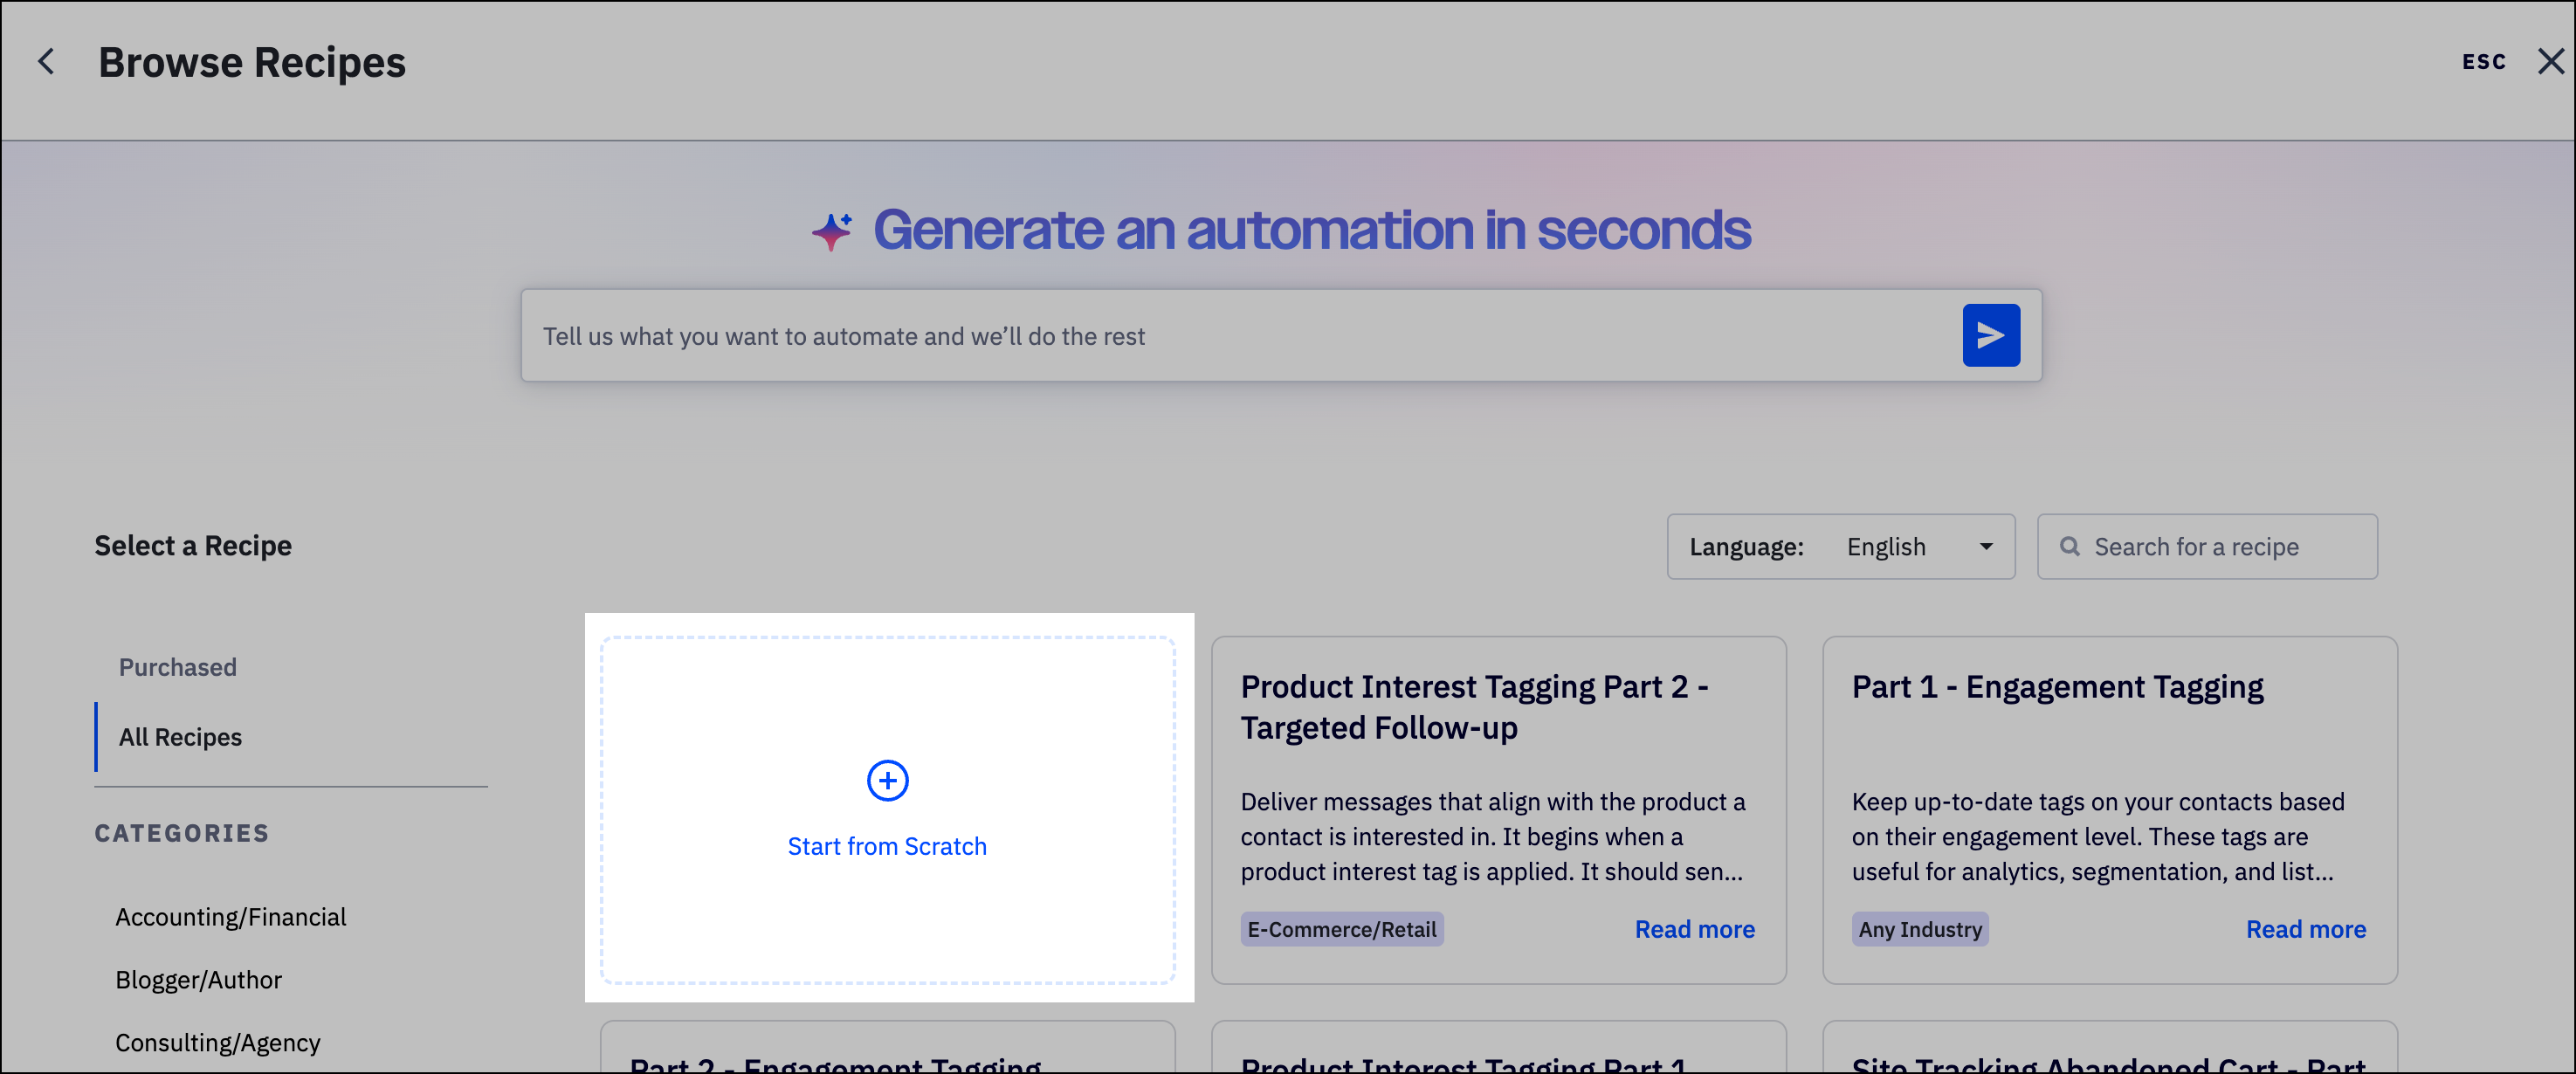Click the AI sparkle icon next to the heading

pyautogui.click(x=830, y=230)
